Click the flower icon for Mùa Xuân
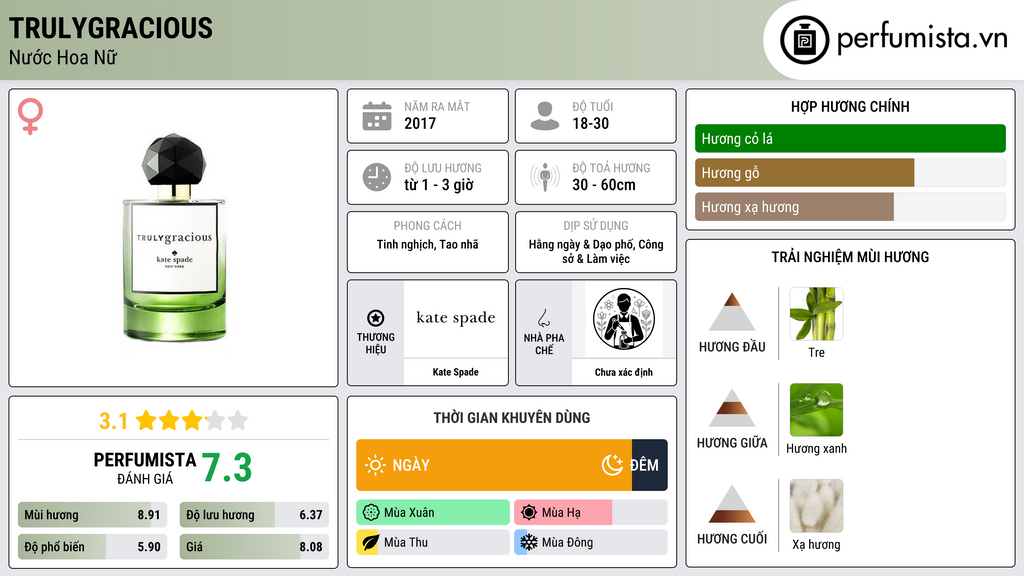 tap(371, 513)
